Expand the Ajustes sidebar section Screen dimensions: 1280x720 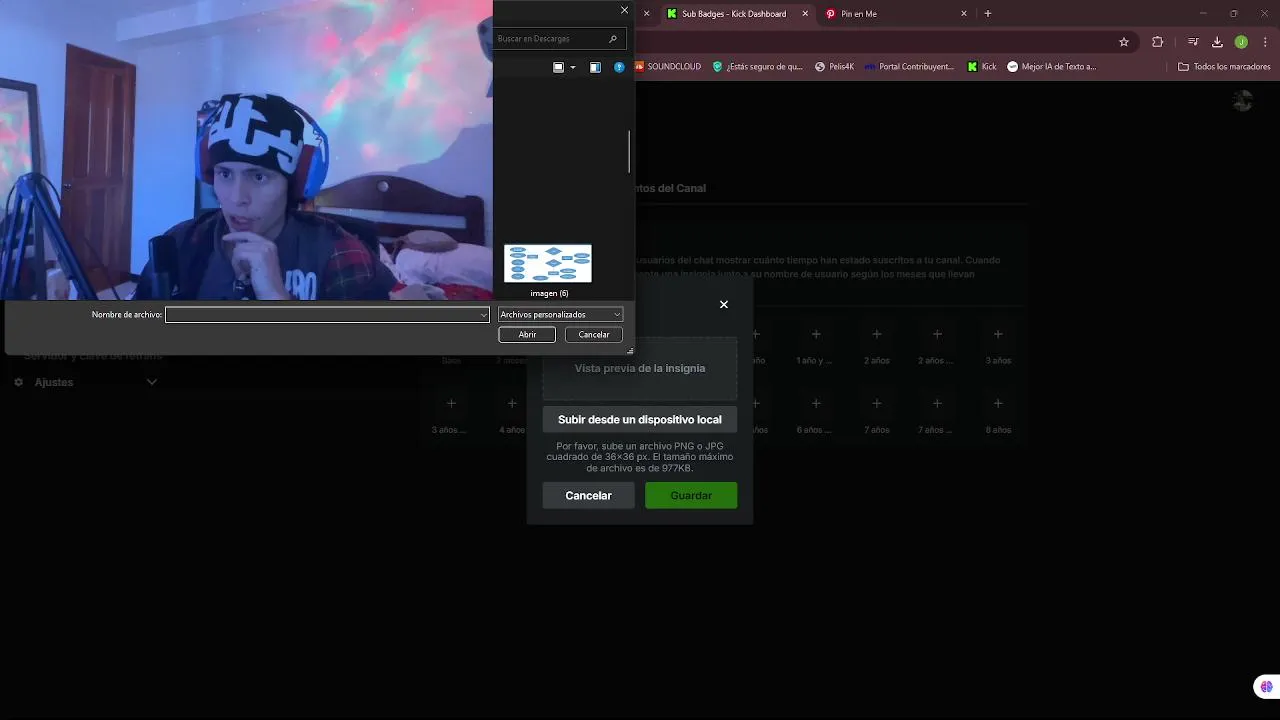point(152,382)
